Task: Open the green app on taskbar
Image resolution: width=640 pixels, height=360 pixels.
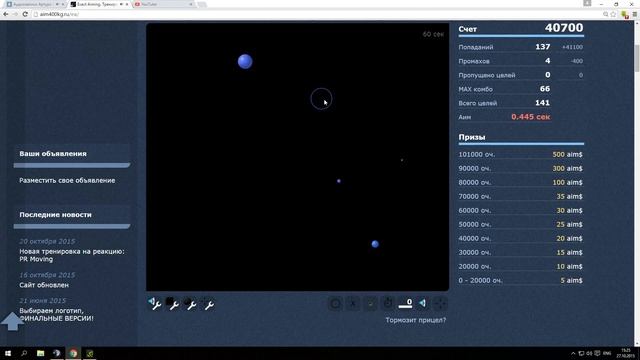Action: click(x=90, y=353)
